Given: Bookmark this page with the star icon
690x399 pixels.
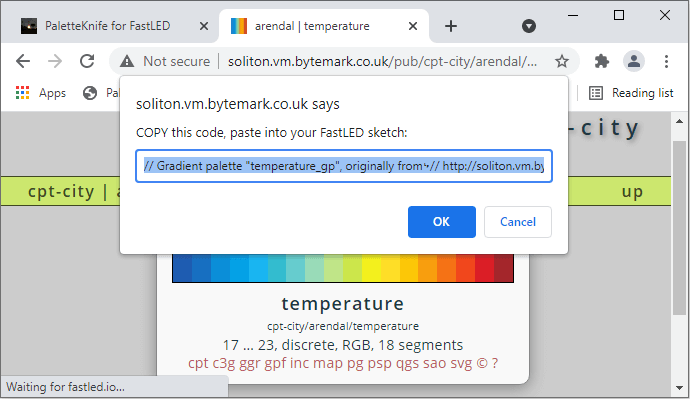Looking at the screenshot, I should coord(562,61).
